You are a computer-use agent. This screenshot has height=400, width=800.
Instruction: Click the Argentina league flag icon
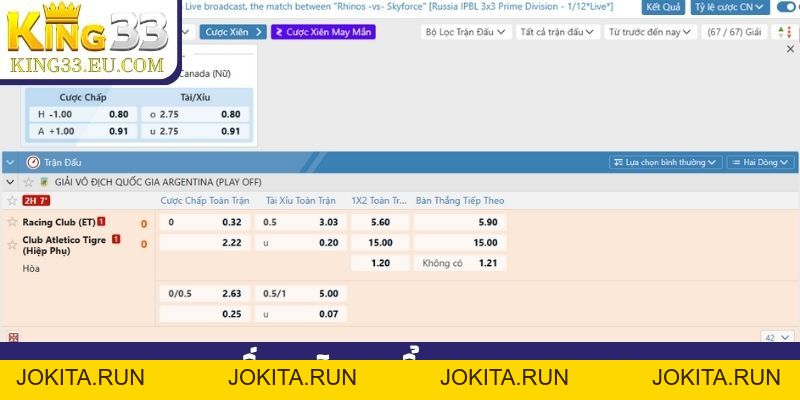(44, 182)
